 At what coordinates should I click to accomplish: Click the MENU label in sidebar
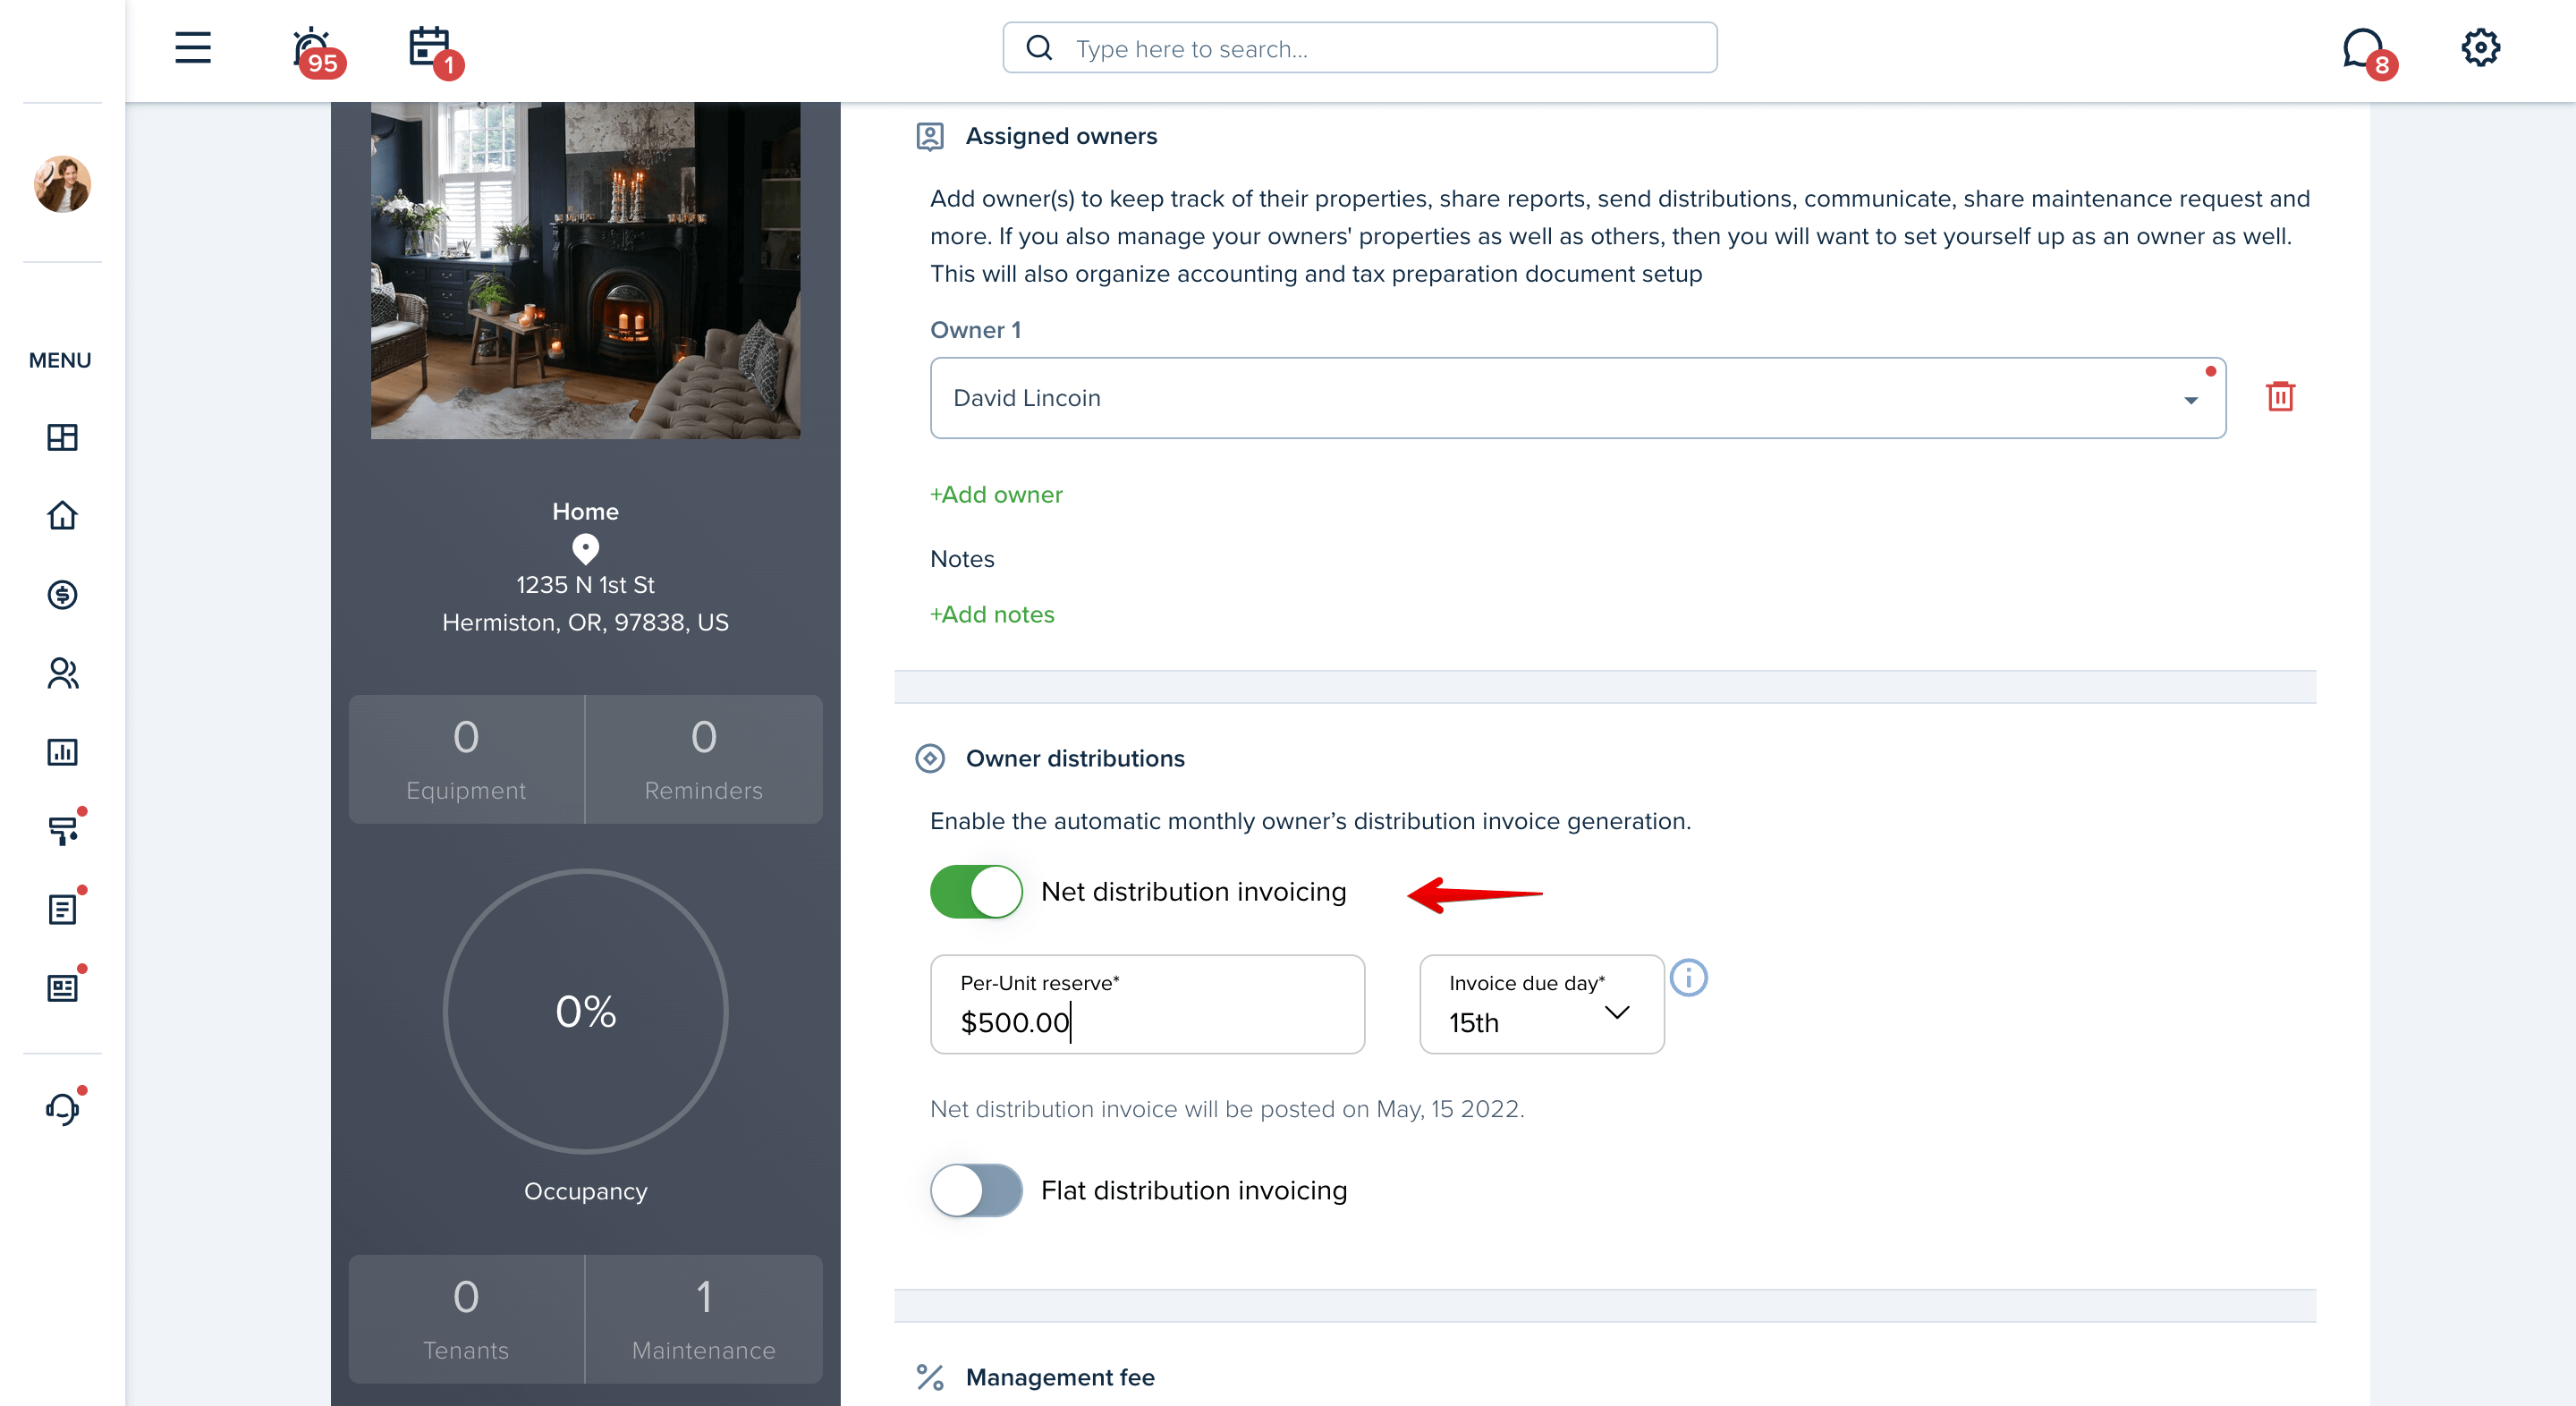coord(60,360)
